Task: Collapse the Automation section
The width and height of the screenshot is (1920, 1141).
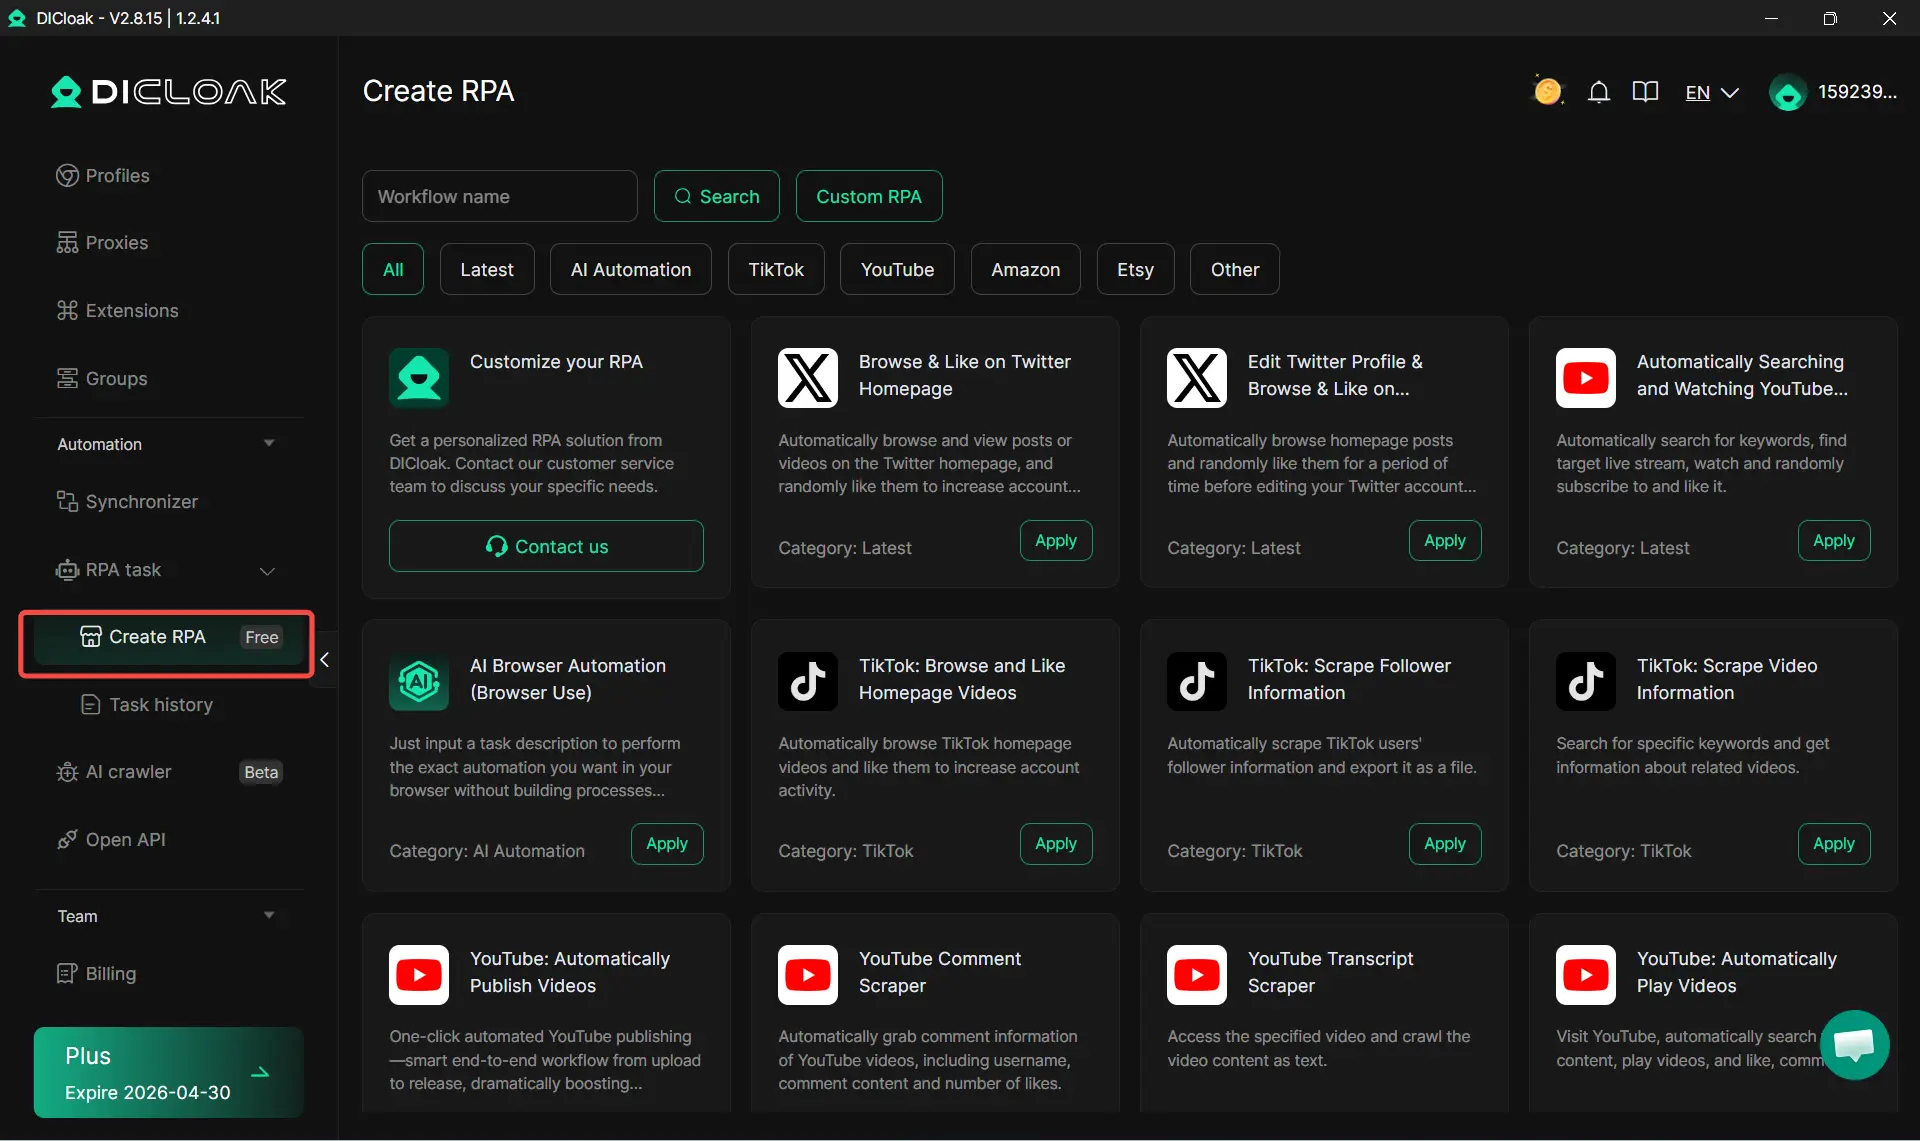Action: tap(268, 444)
